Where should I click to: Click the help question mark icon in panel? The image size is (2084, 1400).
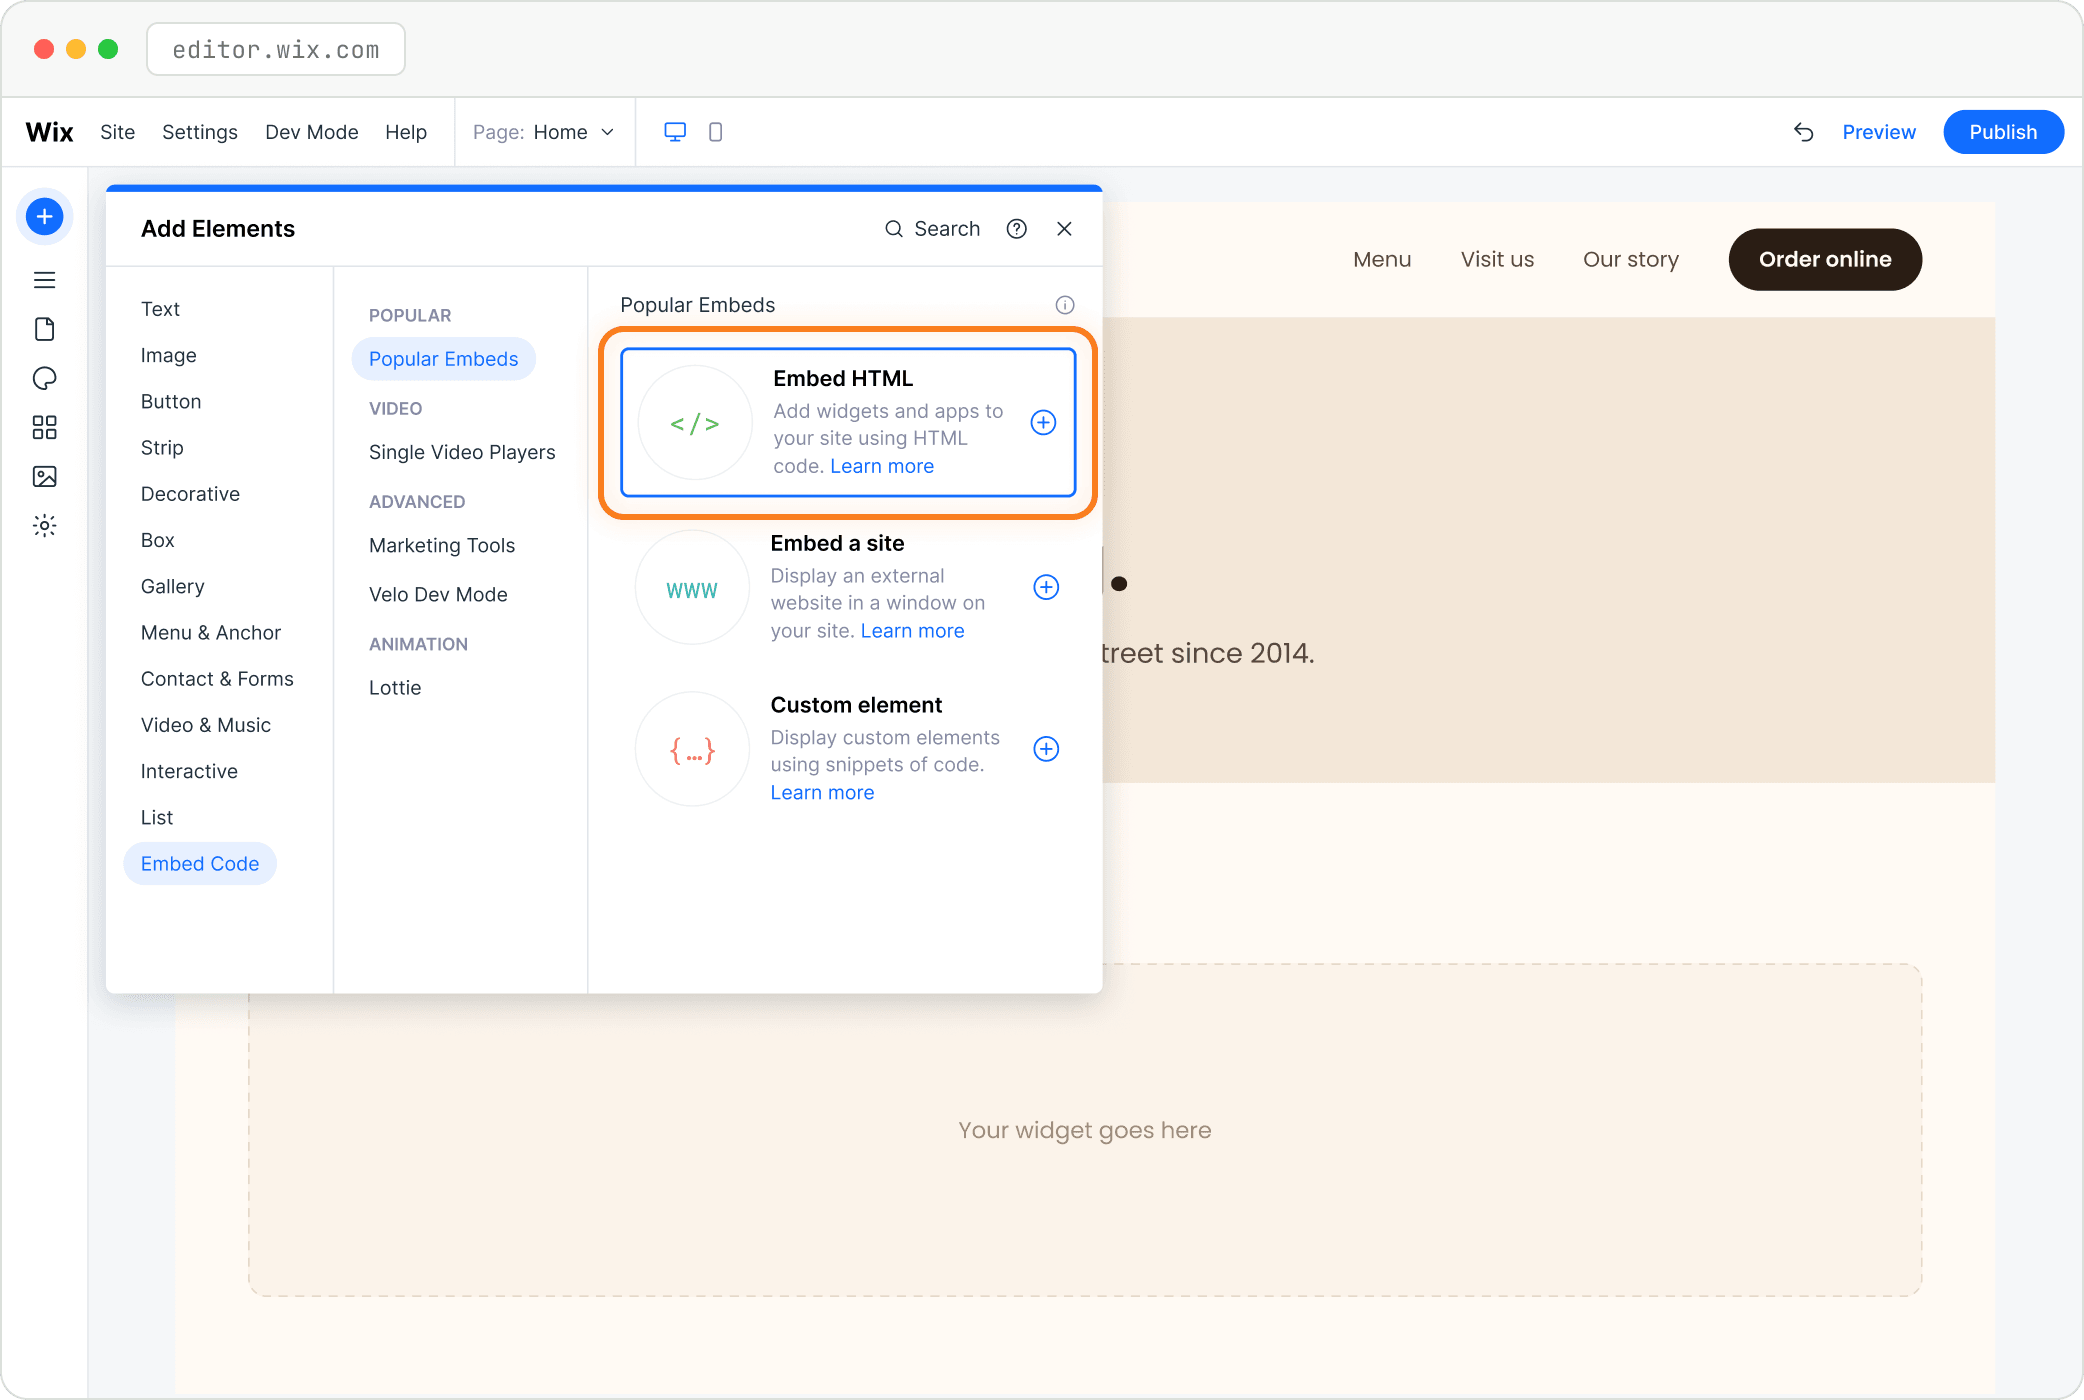(x=1016, y=229)
